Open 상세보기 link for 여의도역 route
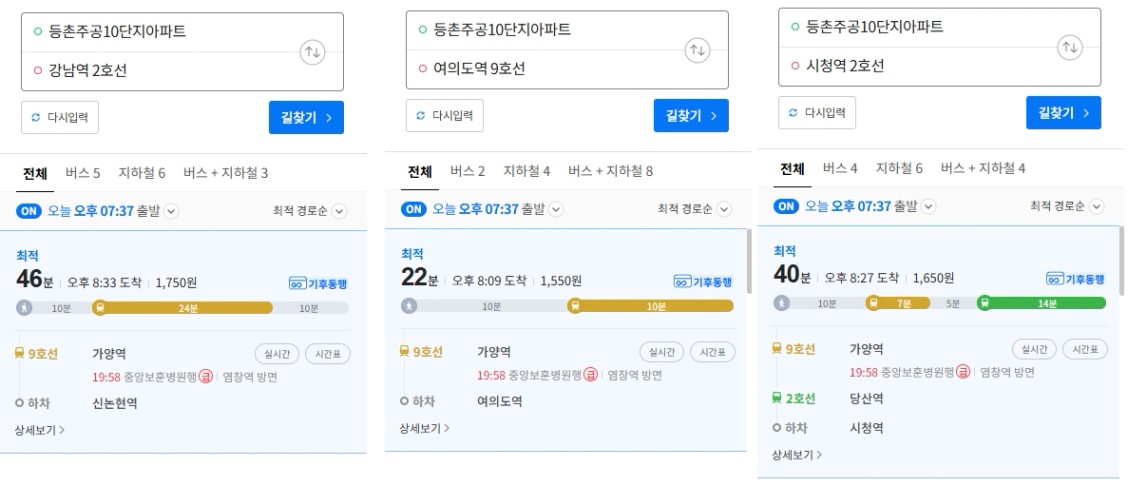This screenshot has width=1128, height=486. tap(424, 428)
